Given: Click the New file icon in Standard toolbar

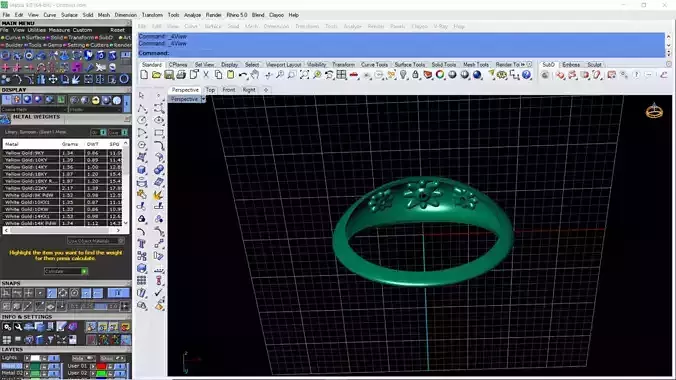Looking at the screenshot, I should 144,75.
